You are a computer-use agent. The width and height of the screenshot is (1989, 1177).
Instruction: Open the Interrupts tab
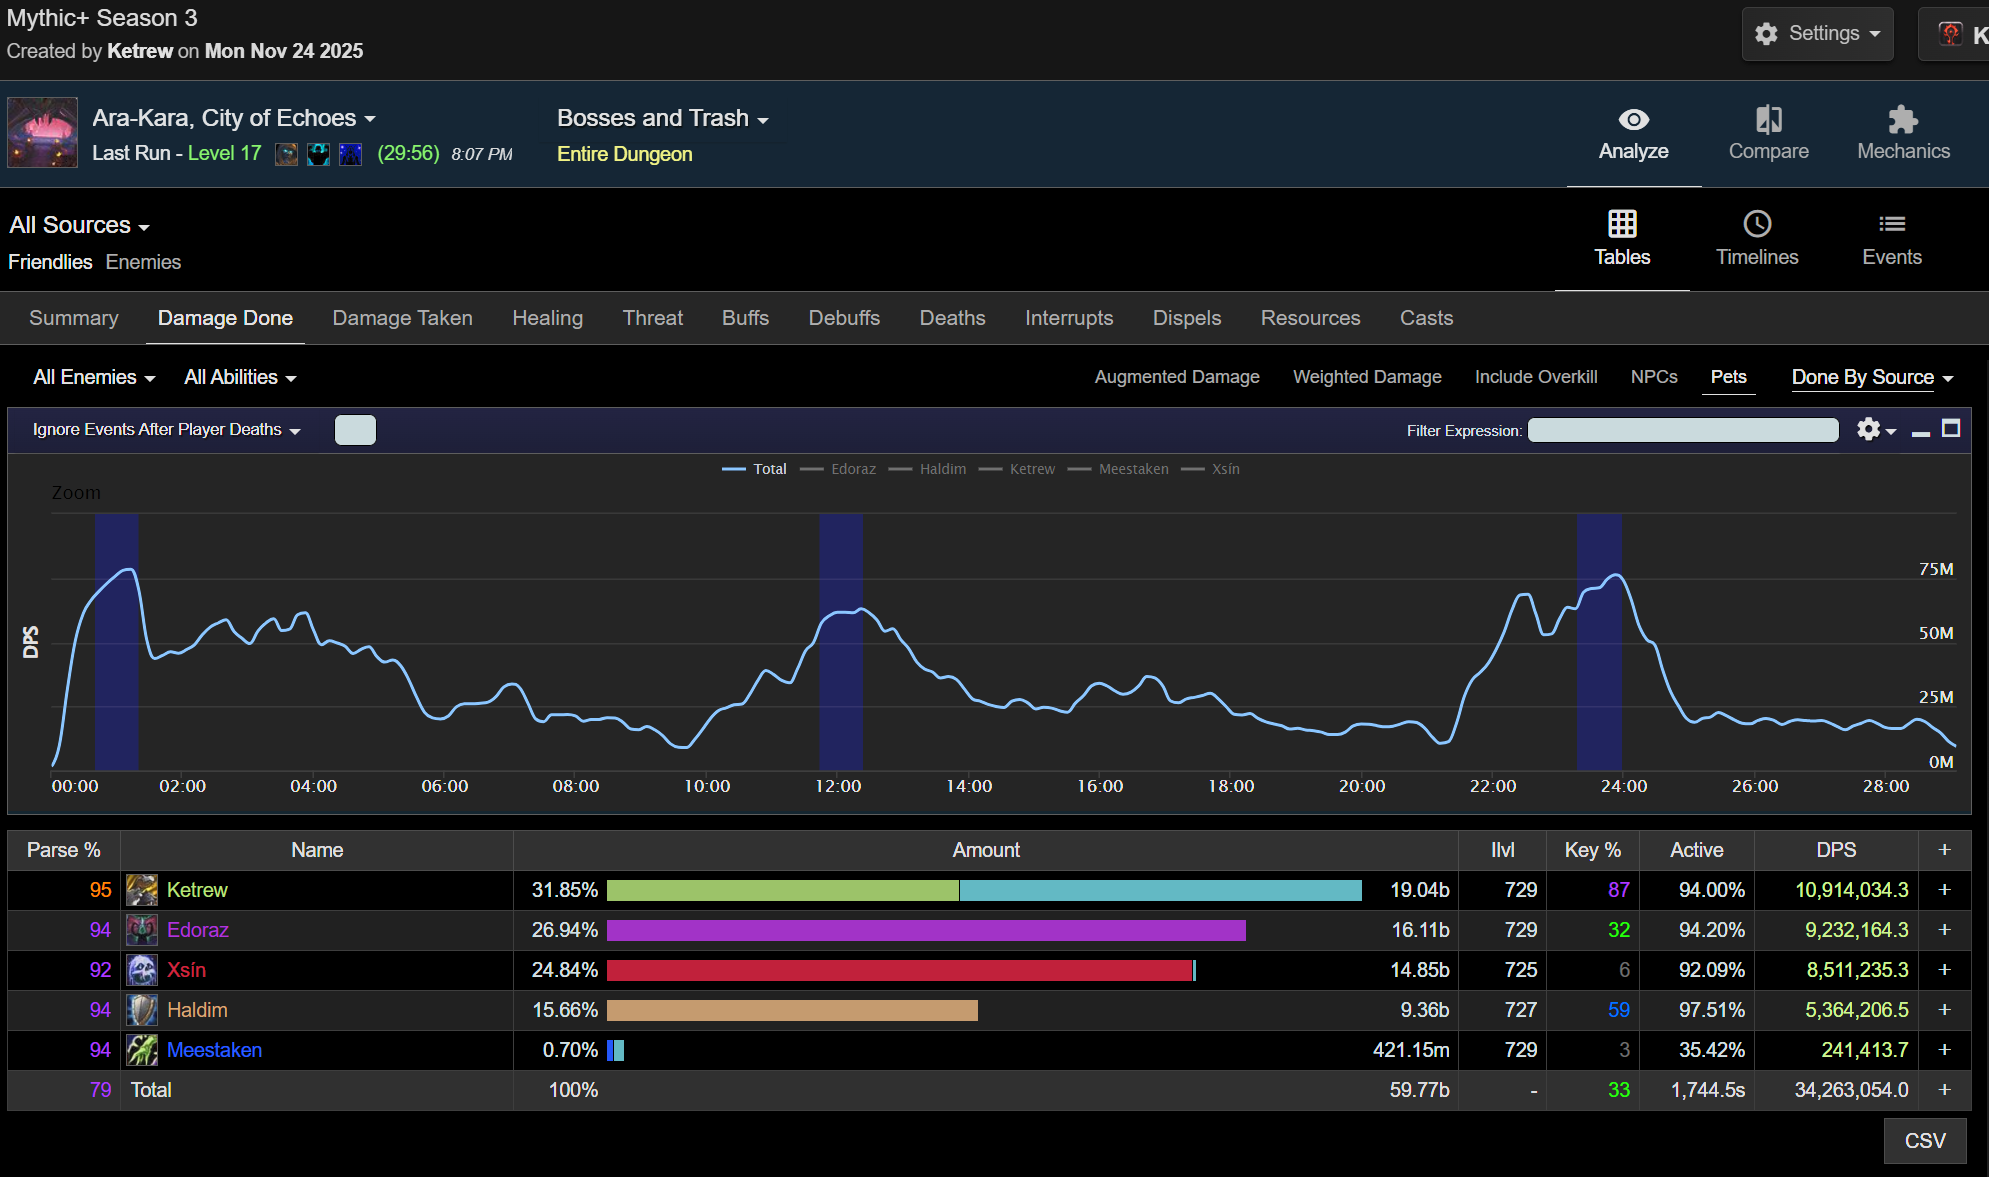1068,318
